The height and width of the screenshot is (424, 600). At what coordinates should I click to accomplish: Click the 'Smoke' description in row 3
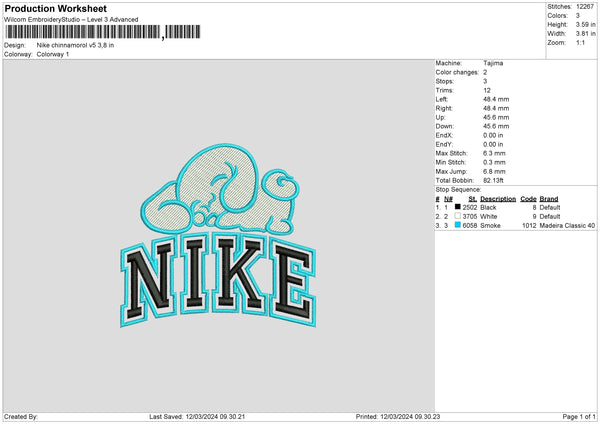[x=490, y=226]
